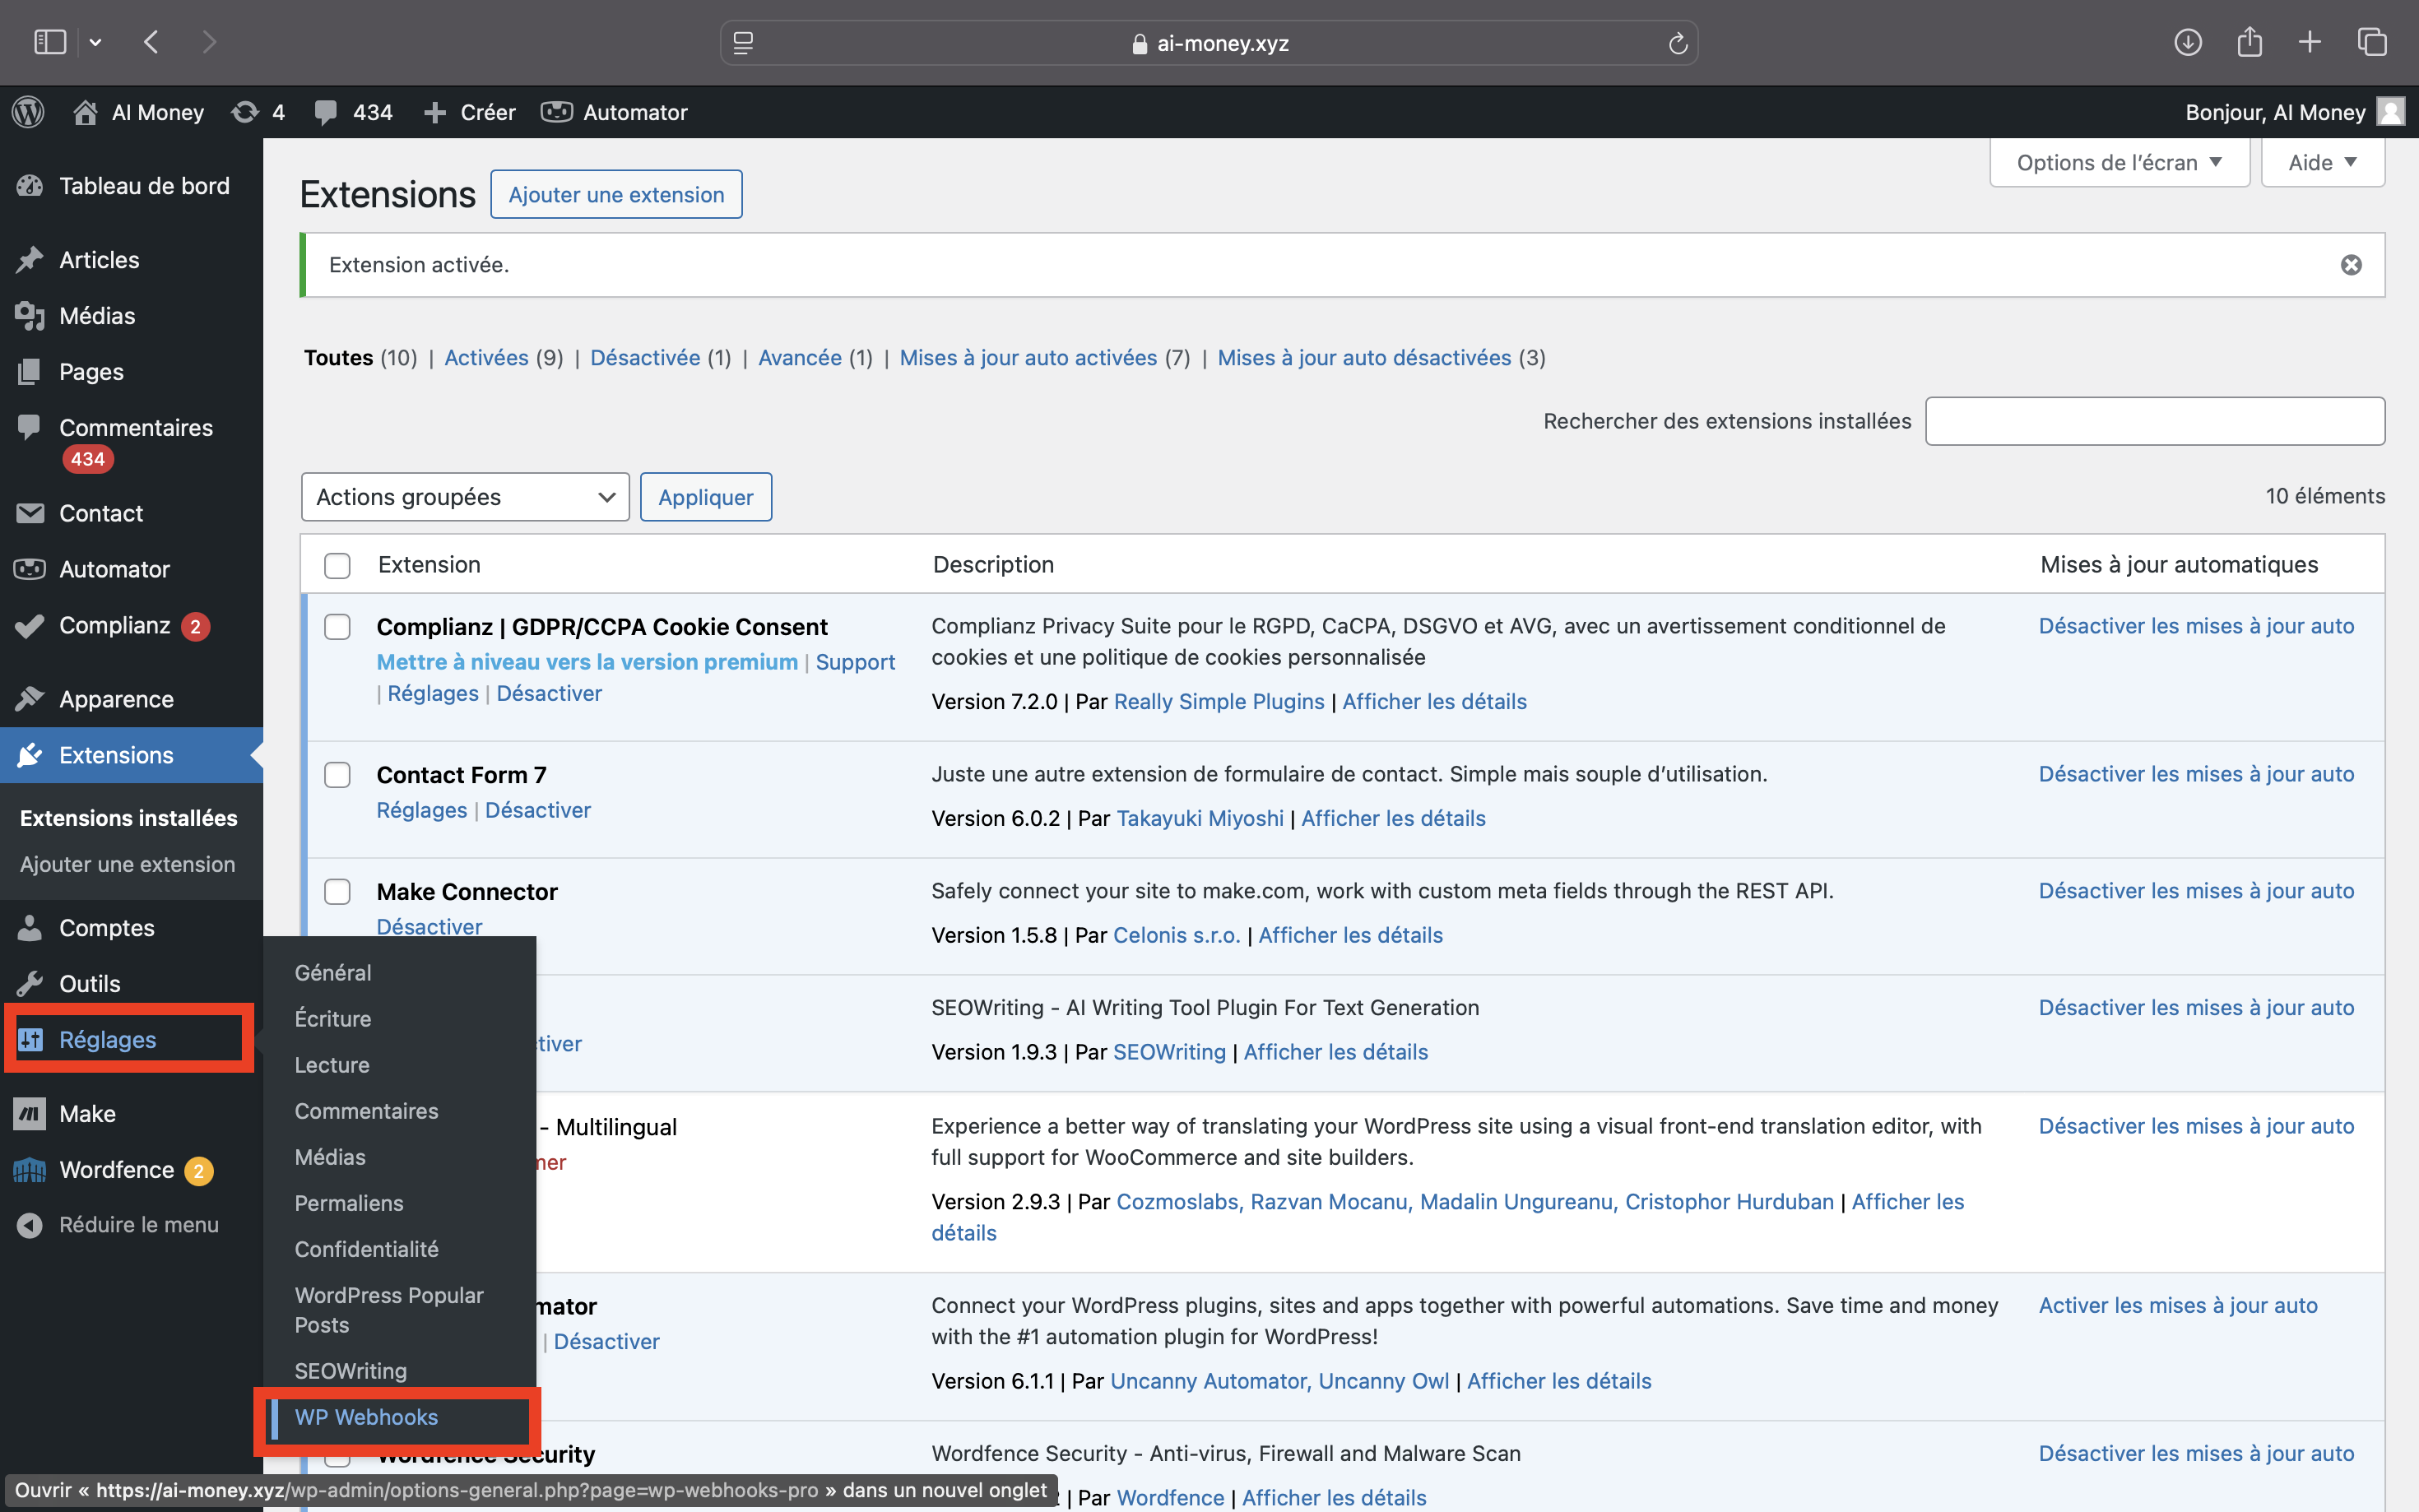Reload the ai-money.xyz page
Viewport: 2419px width, 1512px height.
click(1678, 43)
